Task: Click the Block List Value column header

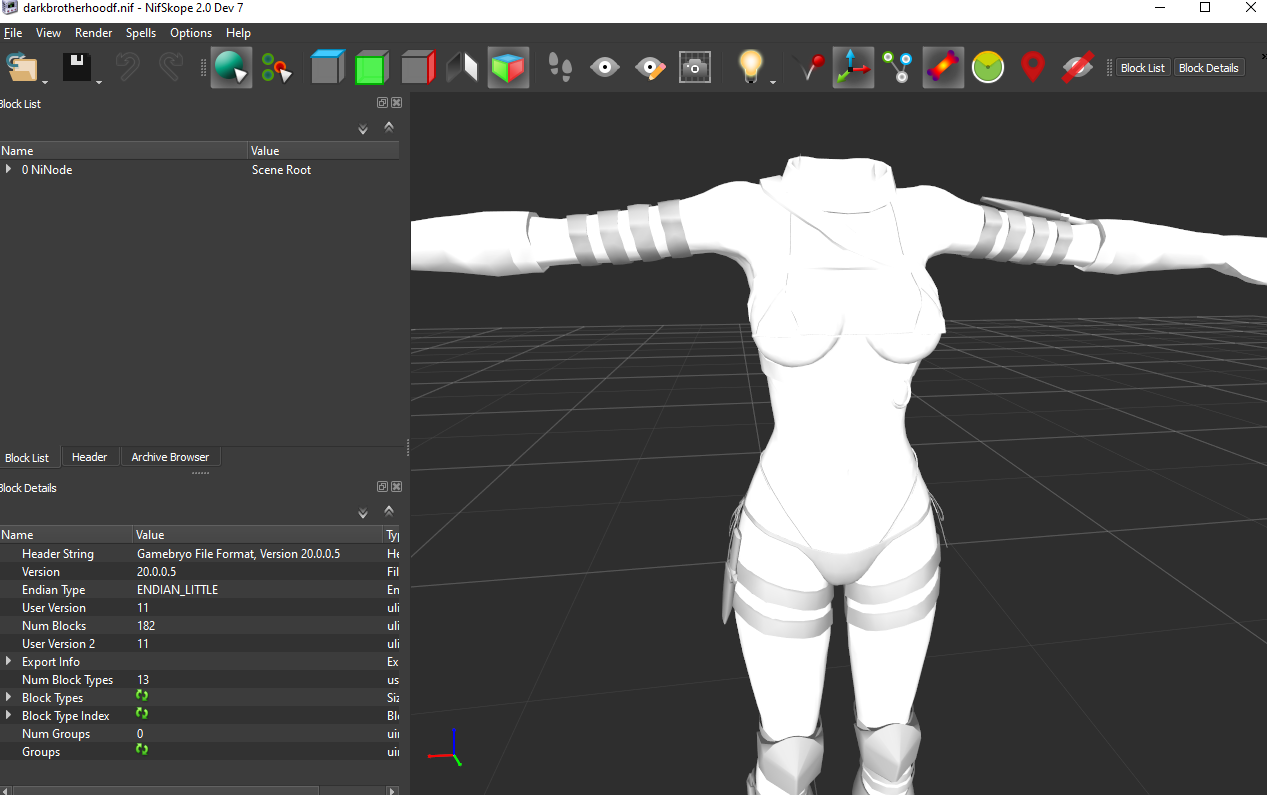Action: tap(324, 151)
